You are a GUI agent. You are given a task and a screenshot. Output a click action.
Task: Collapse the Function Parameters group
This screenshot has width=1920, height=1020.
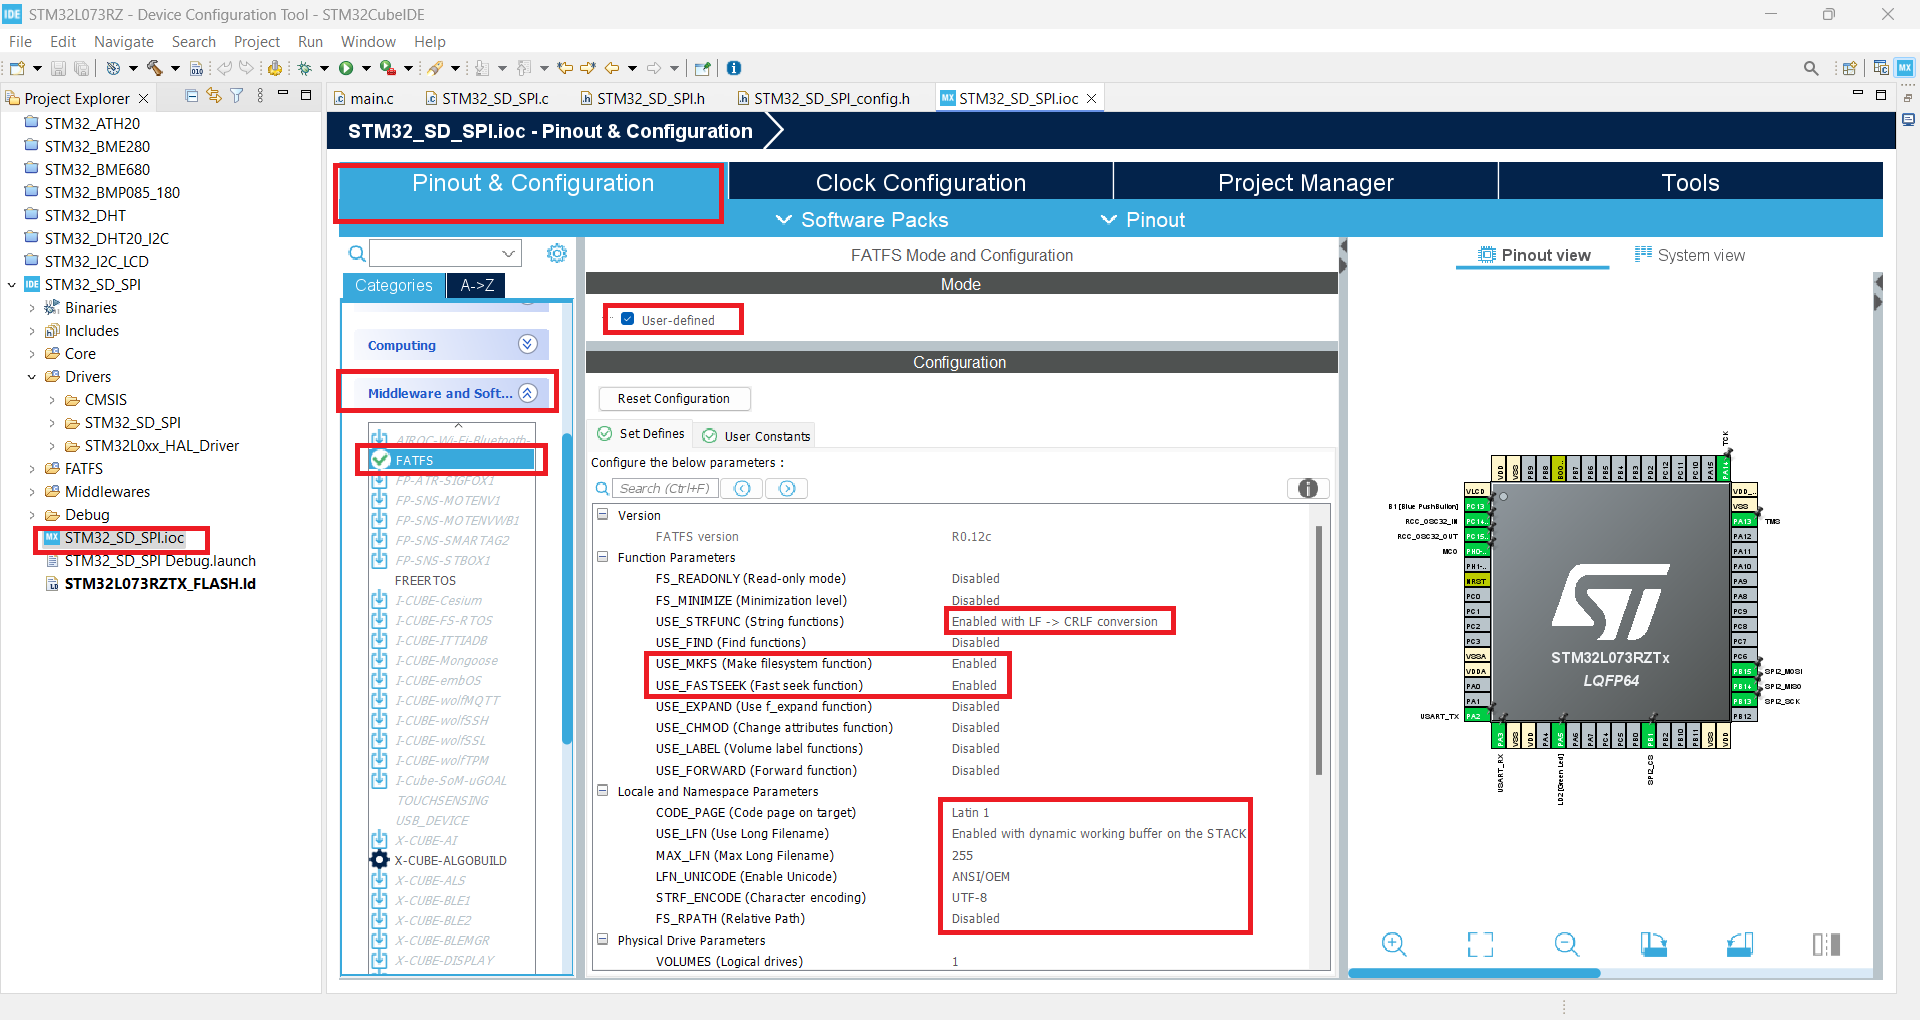603,557
